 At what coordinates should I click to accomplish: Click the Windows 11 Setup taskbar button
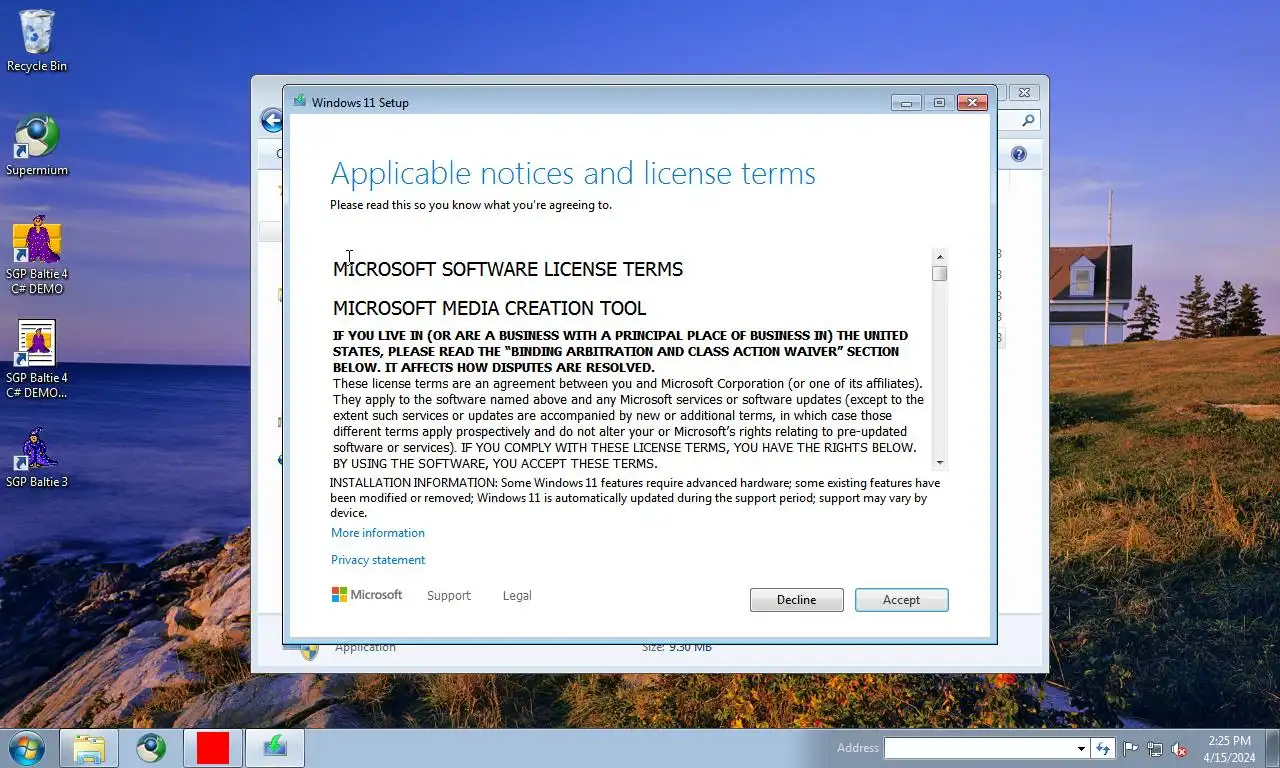[x=275, y=748]
